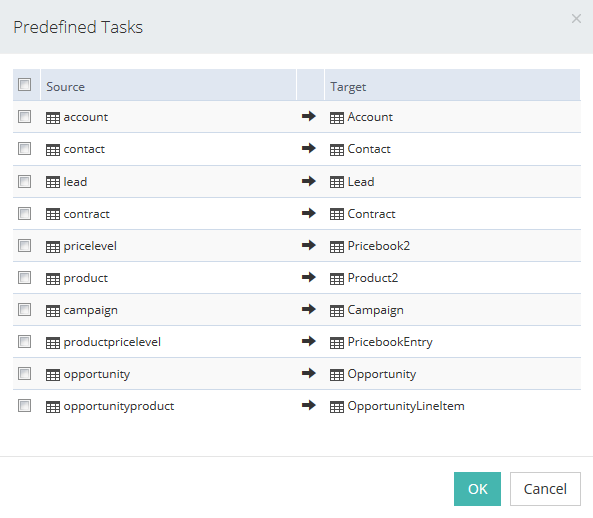Click table icon beside productpricelevel
This screenshot has height=518, width=593.
coord(53,343)
